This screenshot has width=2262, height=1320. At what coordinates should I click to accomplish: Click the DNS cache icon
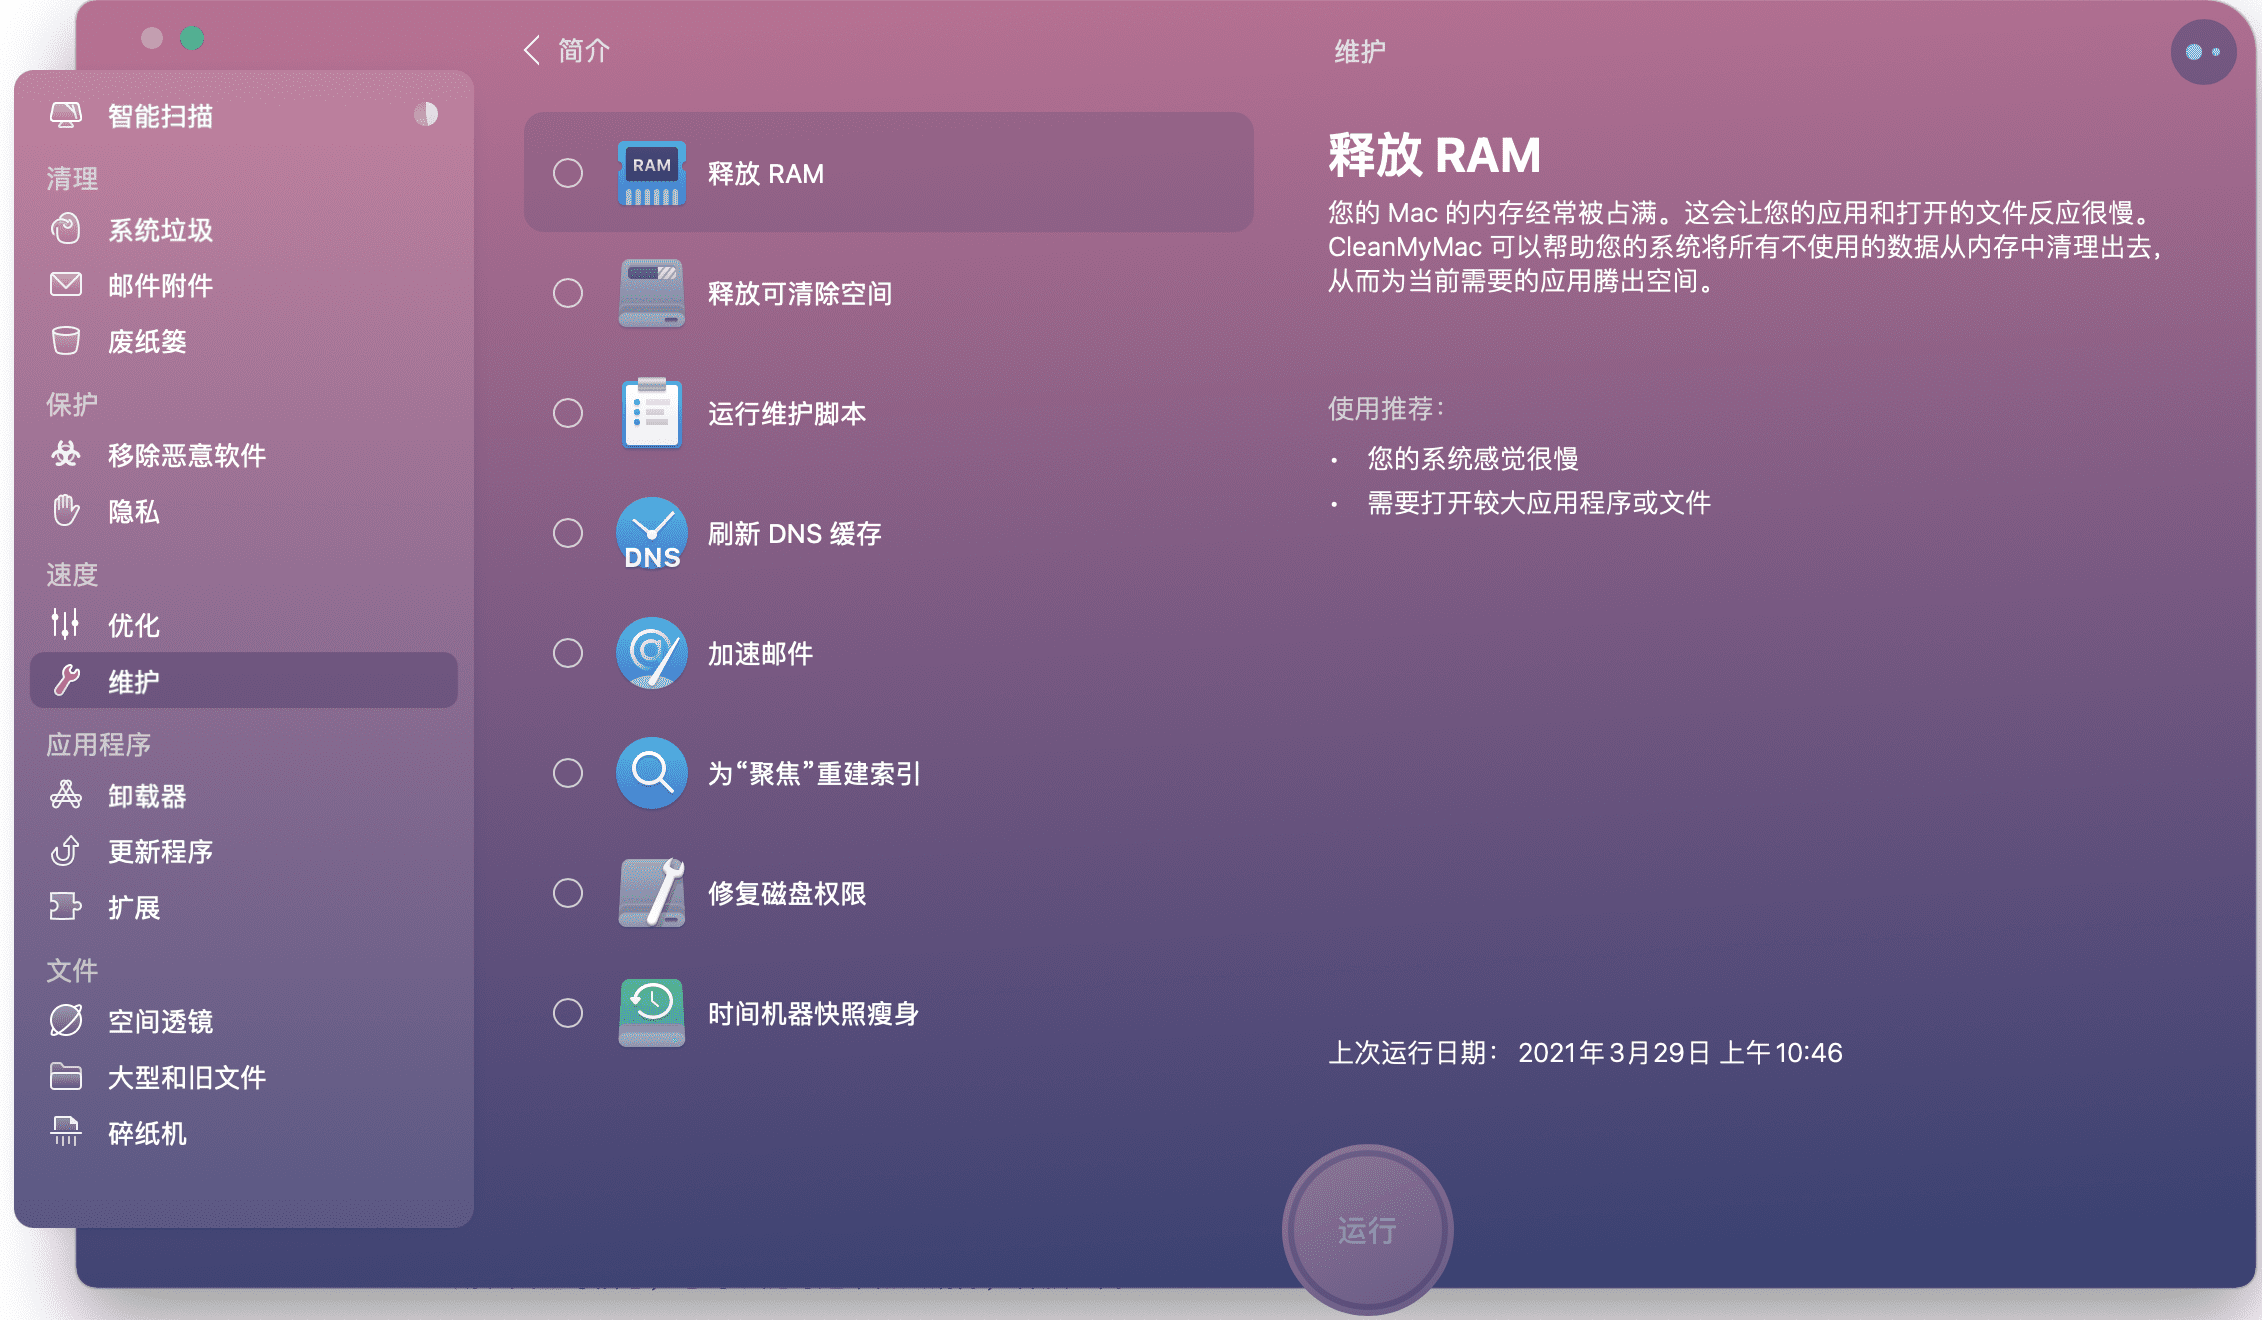652,533
